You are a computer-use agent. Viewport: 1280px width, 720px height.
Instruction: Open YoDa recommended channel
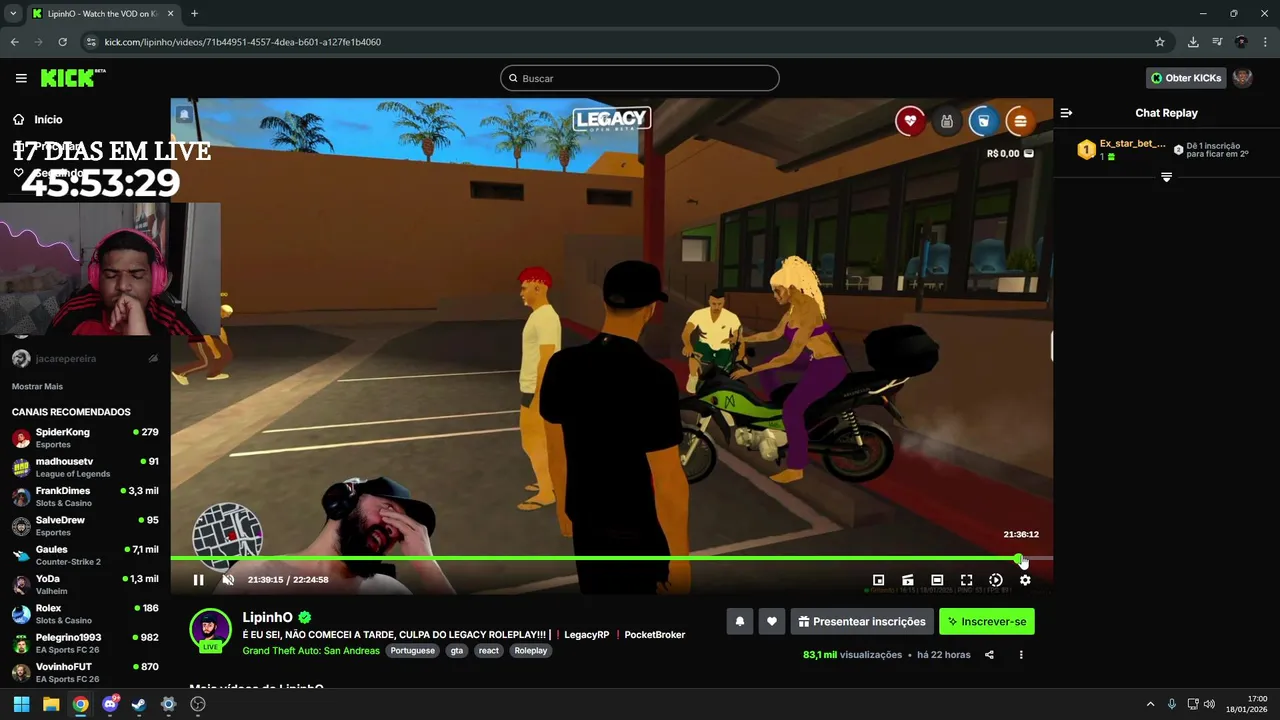85,584
